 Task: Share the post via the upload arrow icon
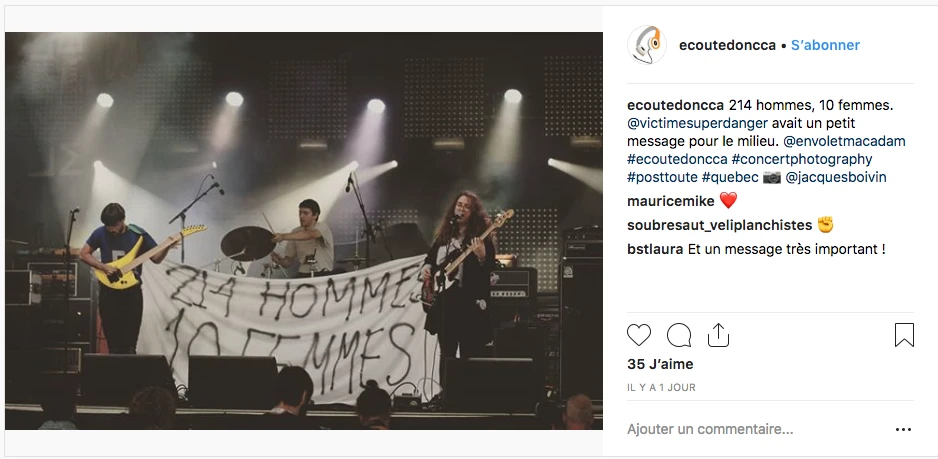718,335
